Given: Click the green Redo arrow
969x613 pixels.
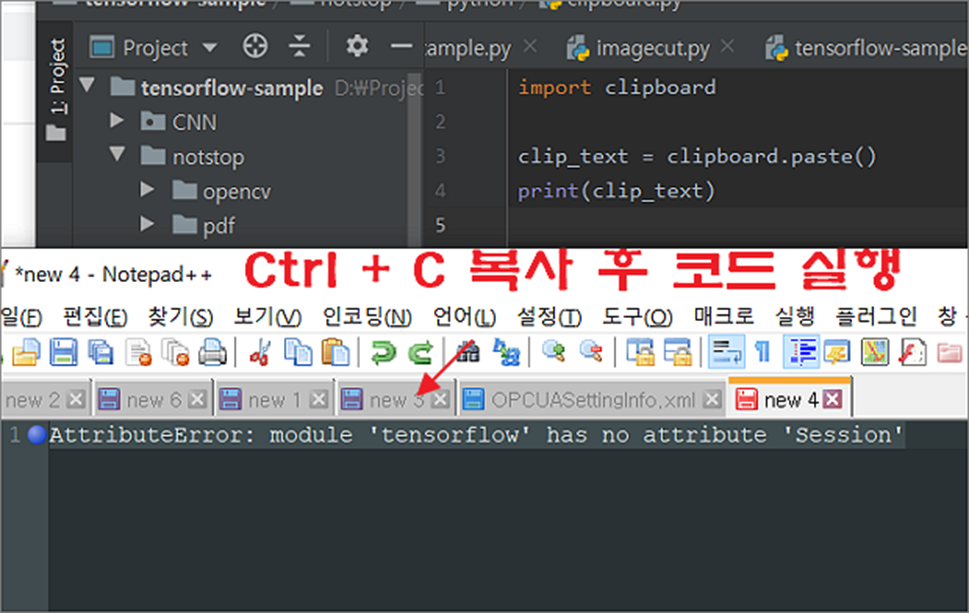Looking at the screenshot, I should click(421, 353).
